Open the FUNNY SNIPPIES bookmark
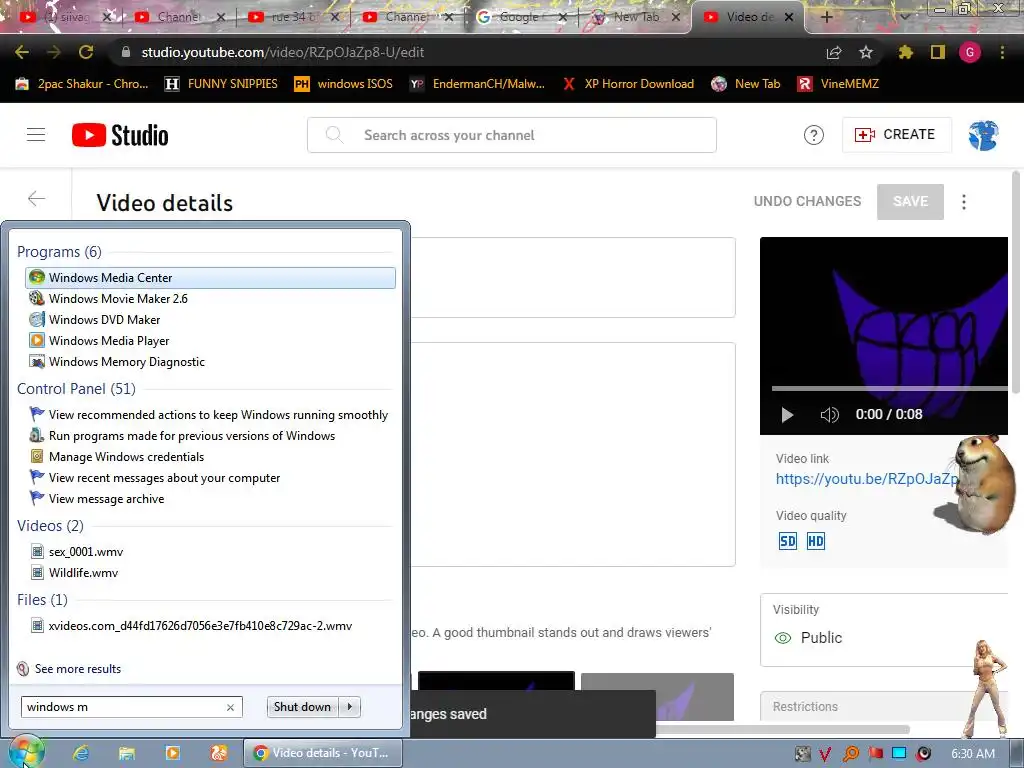 tap(221, 84)
